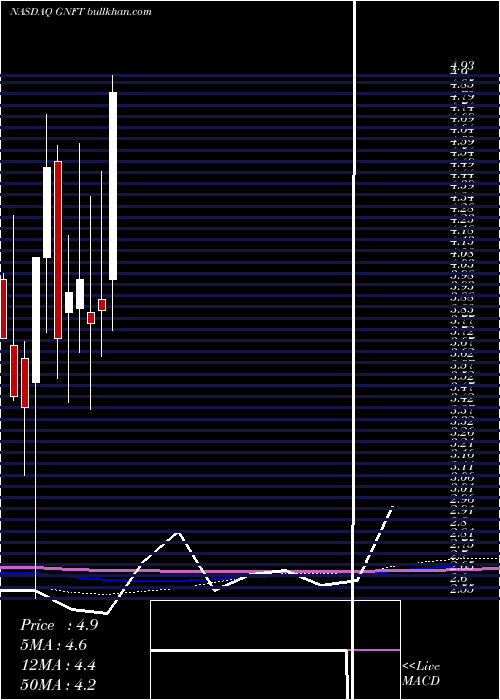Click the '5MA : 4.6' value
Viewport: 500px width, 700px height.
tap(54, 645)
